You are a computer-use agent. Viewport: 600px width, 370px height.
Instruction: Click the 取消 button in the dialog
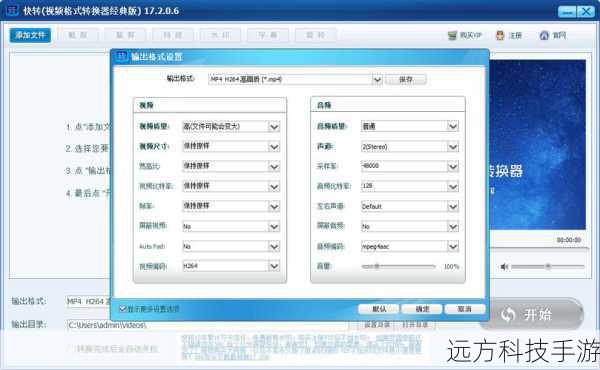pyautogui.click(x=465, y=309)
